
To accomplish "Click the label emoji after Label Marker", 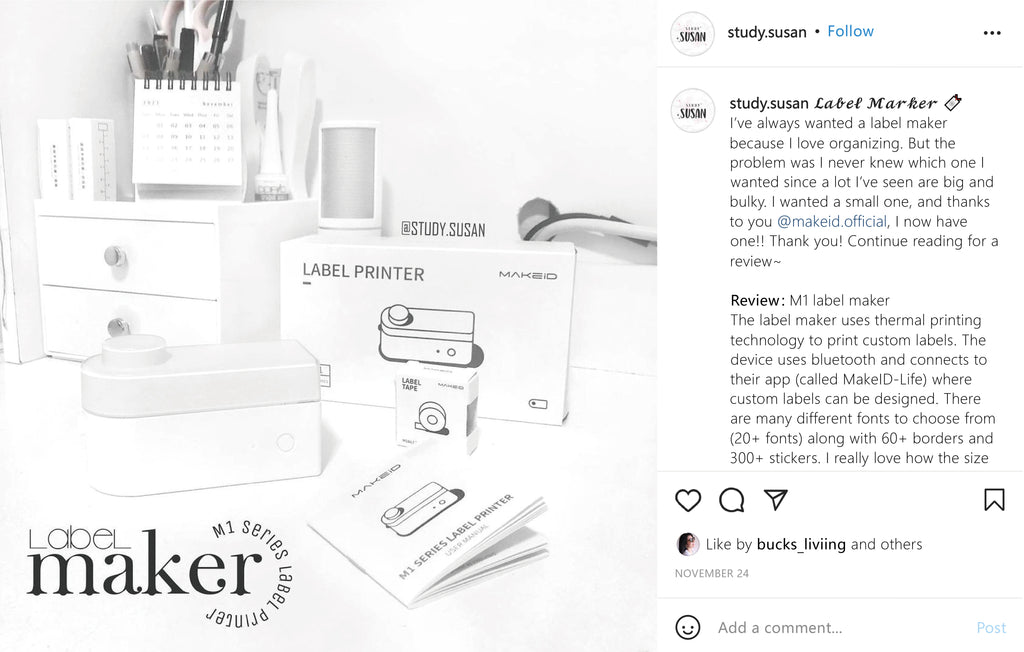I will (x=953, y=103).
